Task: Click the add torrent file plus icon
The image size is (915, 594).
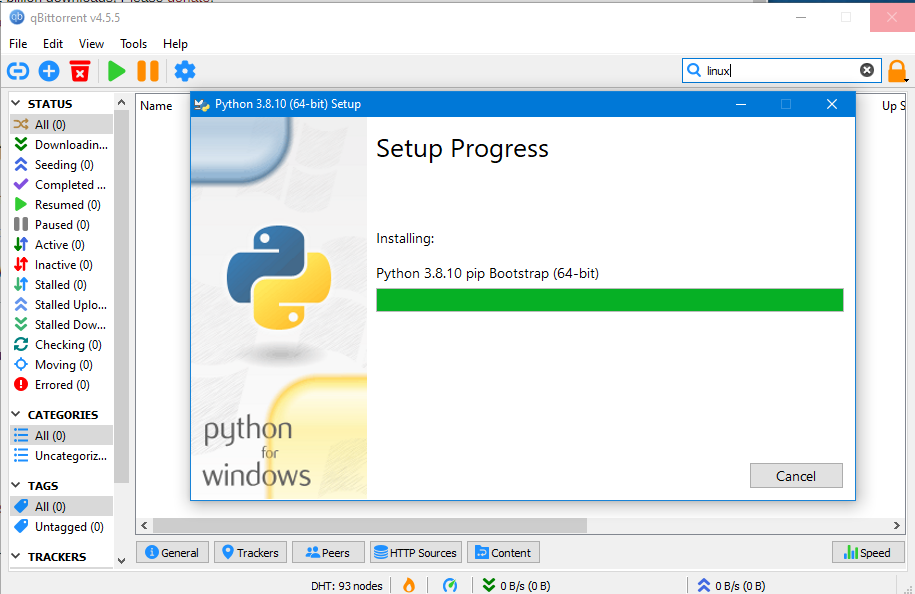Action: click(x=49, y=71)
